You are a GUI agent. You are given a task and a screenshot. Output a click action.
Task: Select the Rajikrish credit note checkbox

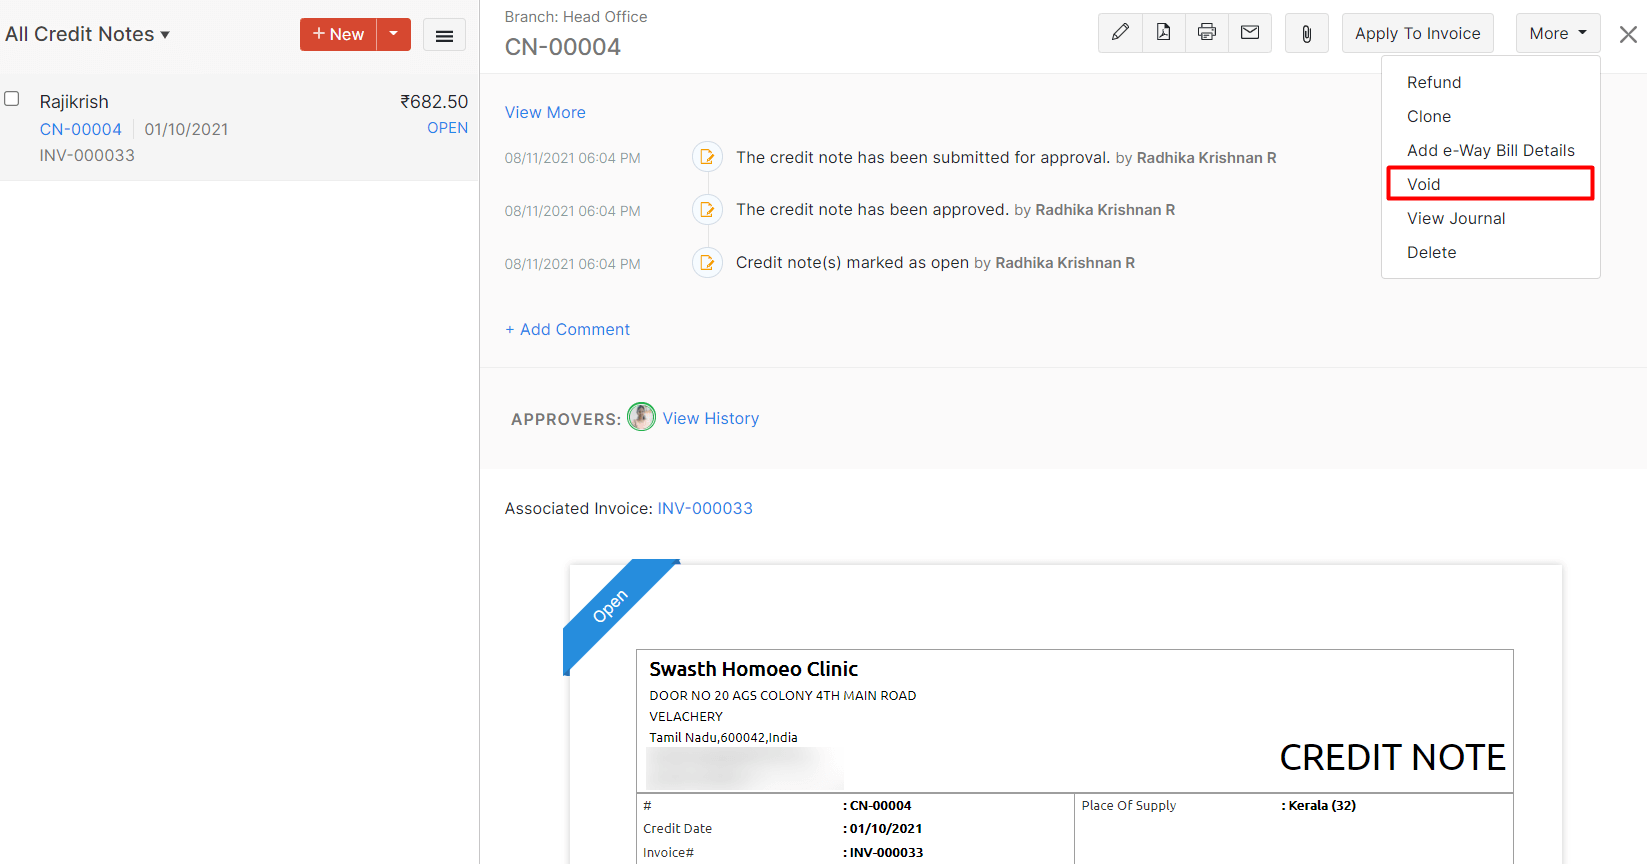12,99
